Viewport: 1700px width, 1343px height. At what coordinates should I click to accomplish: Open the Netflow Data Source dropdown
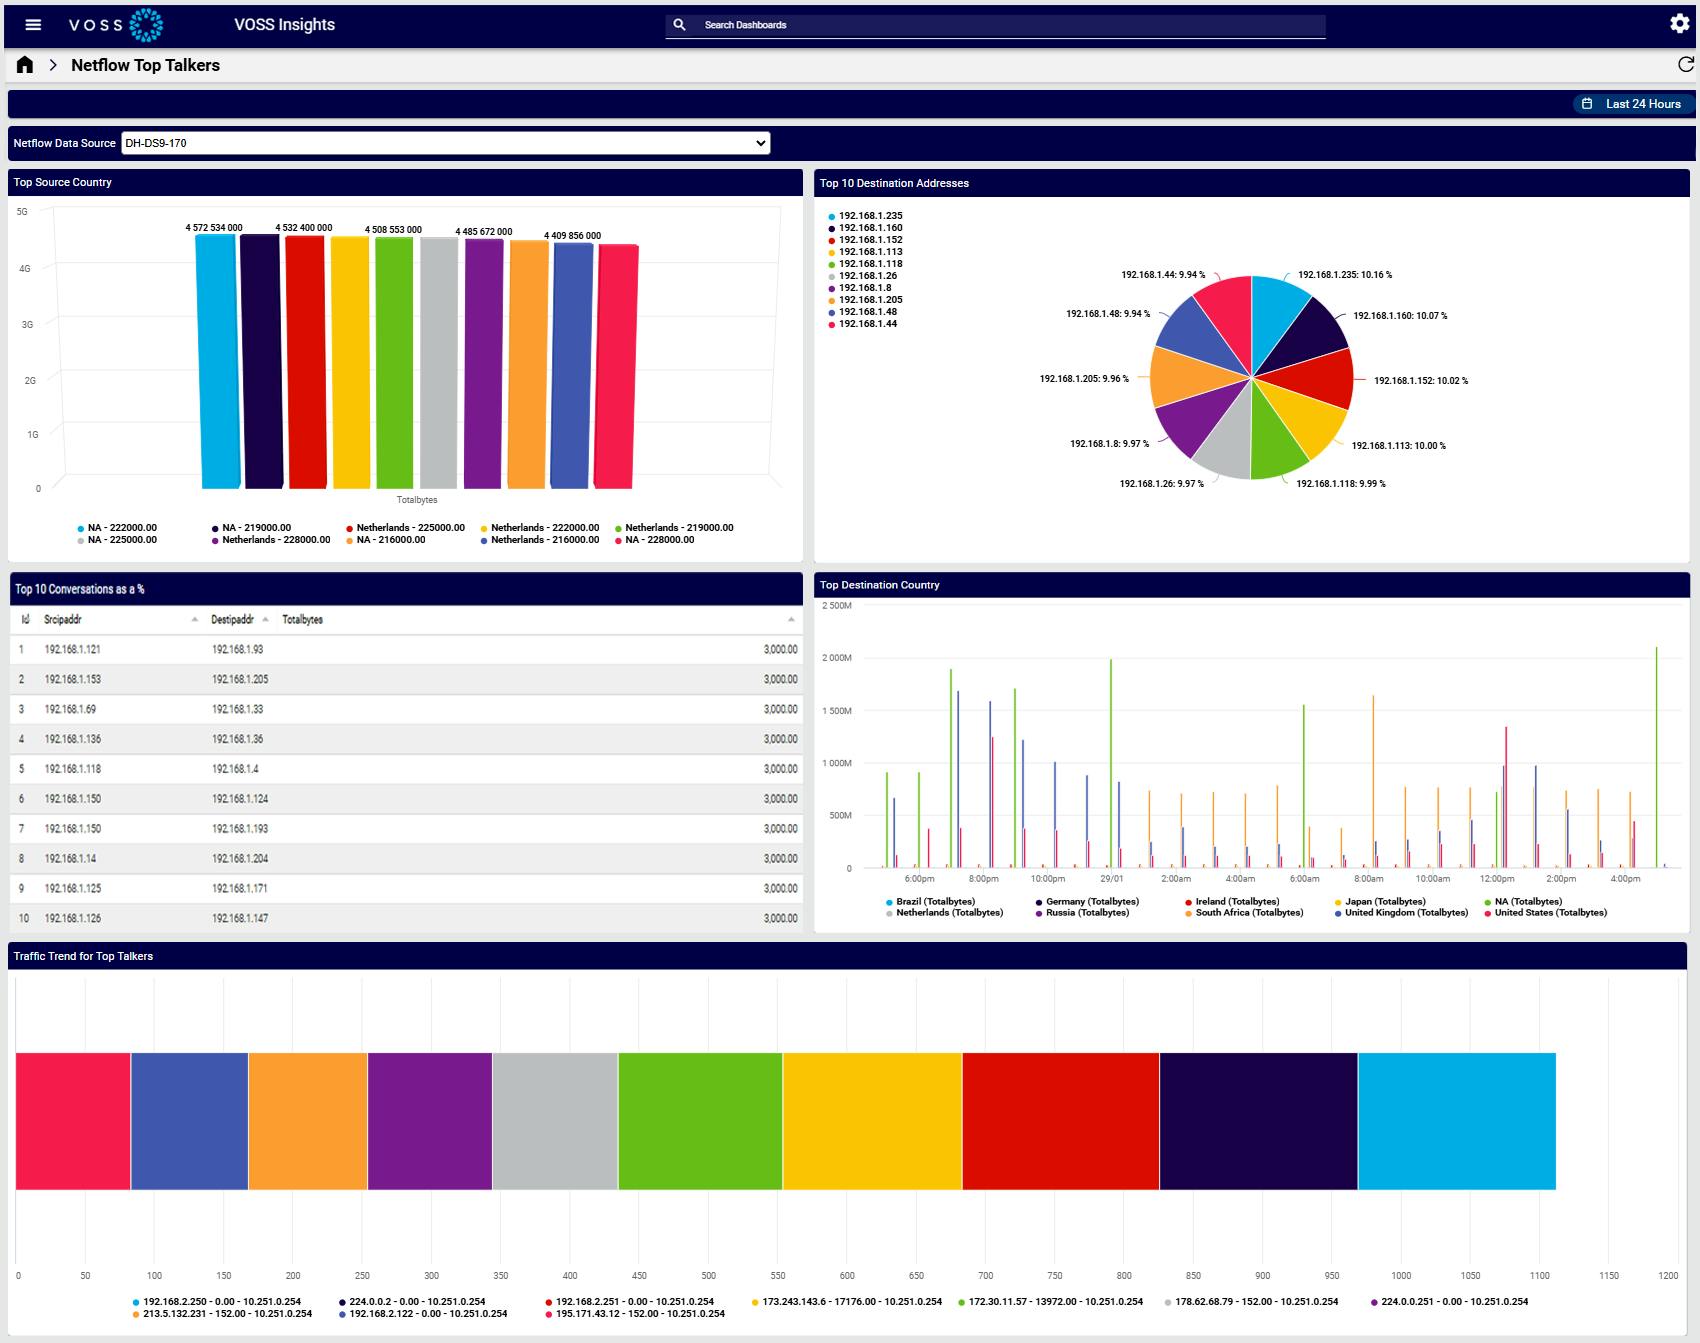tap(445, 143)
